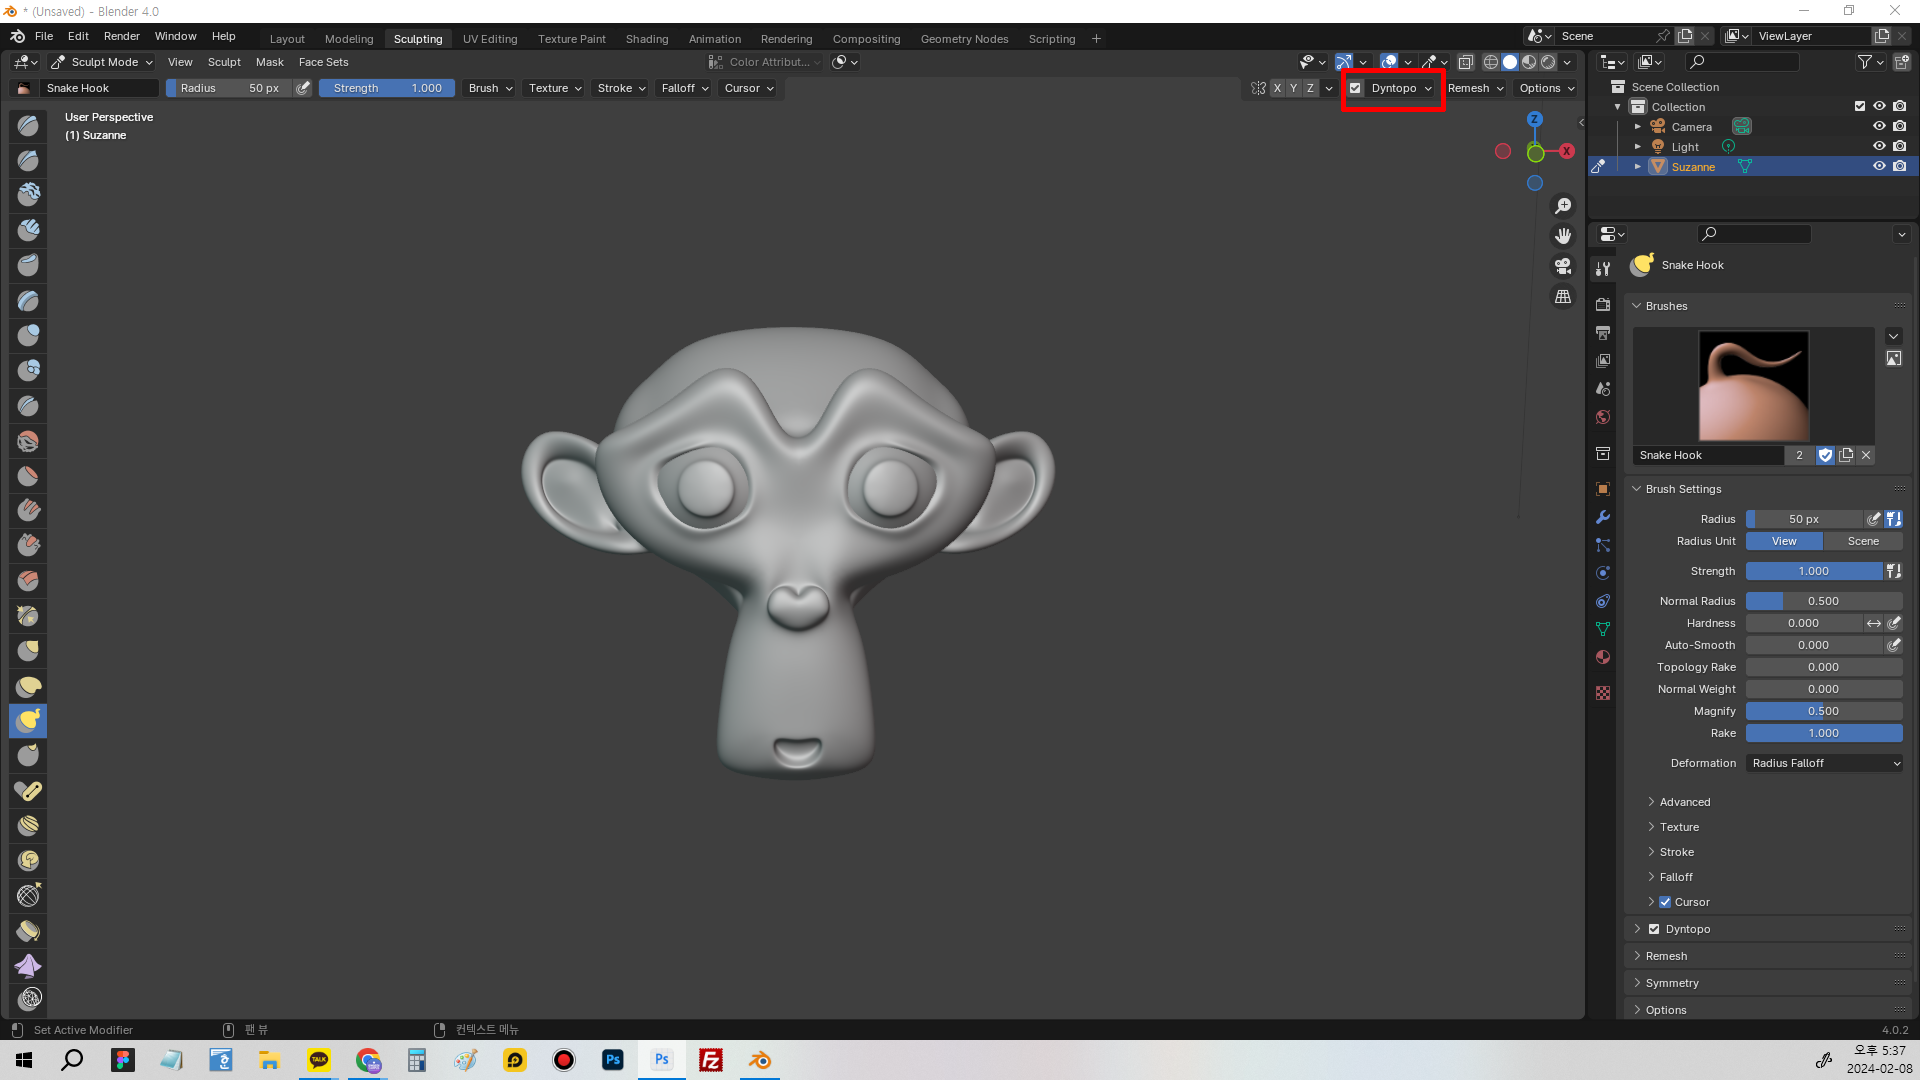Image resolution: width=1920 pixels, height=1080 pixels.
Task: Open the header Options popover
Action: click(x=1546, y=88)
